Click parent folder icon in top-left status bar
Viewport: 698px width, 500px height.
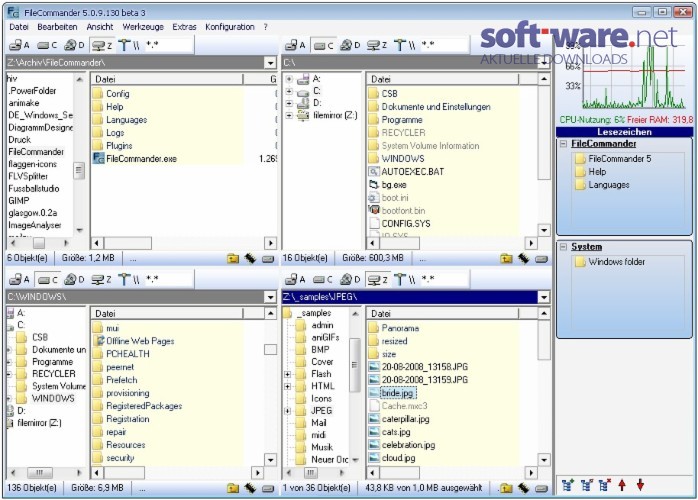point(233,258)
